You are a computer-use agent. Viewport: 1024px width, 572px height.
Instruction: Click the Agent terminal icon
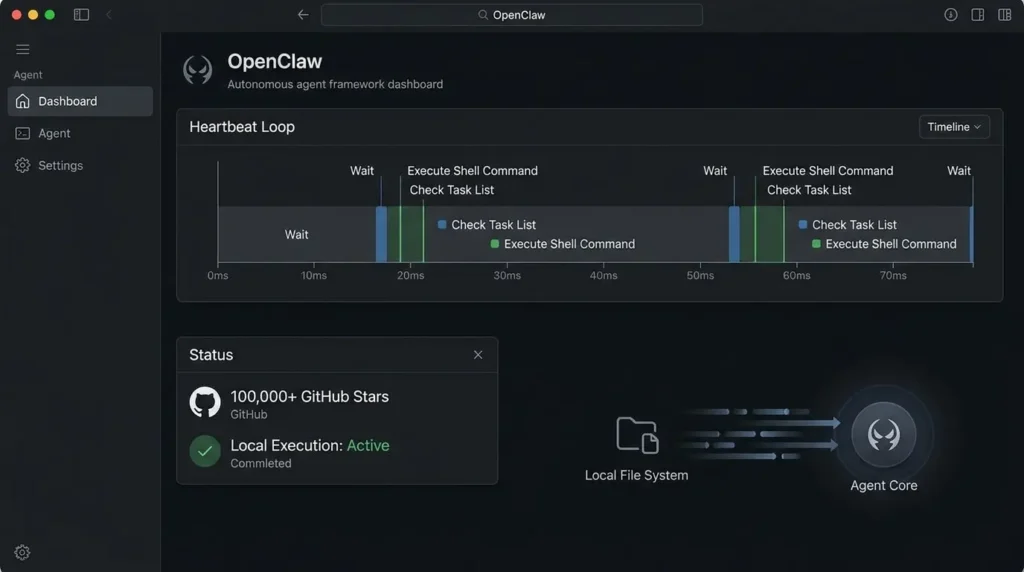23,133
